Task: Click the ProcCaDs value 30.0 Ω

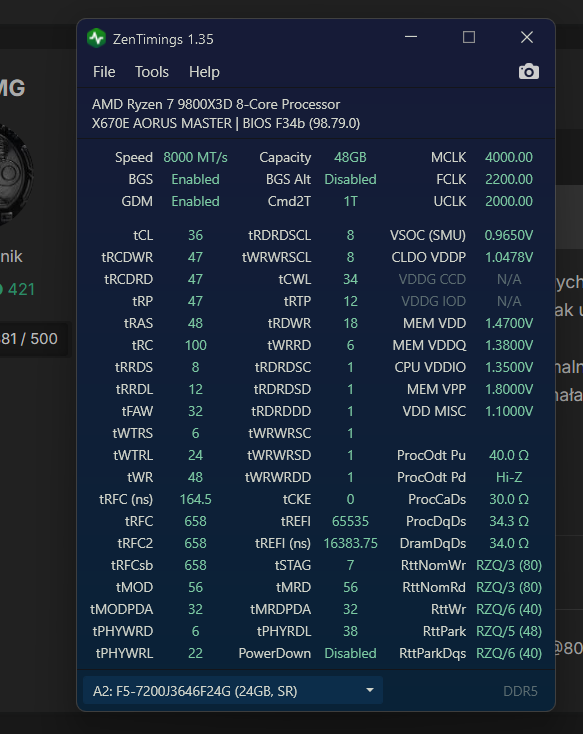Action: tap(509, 499)
